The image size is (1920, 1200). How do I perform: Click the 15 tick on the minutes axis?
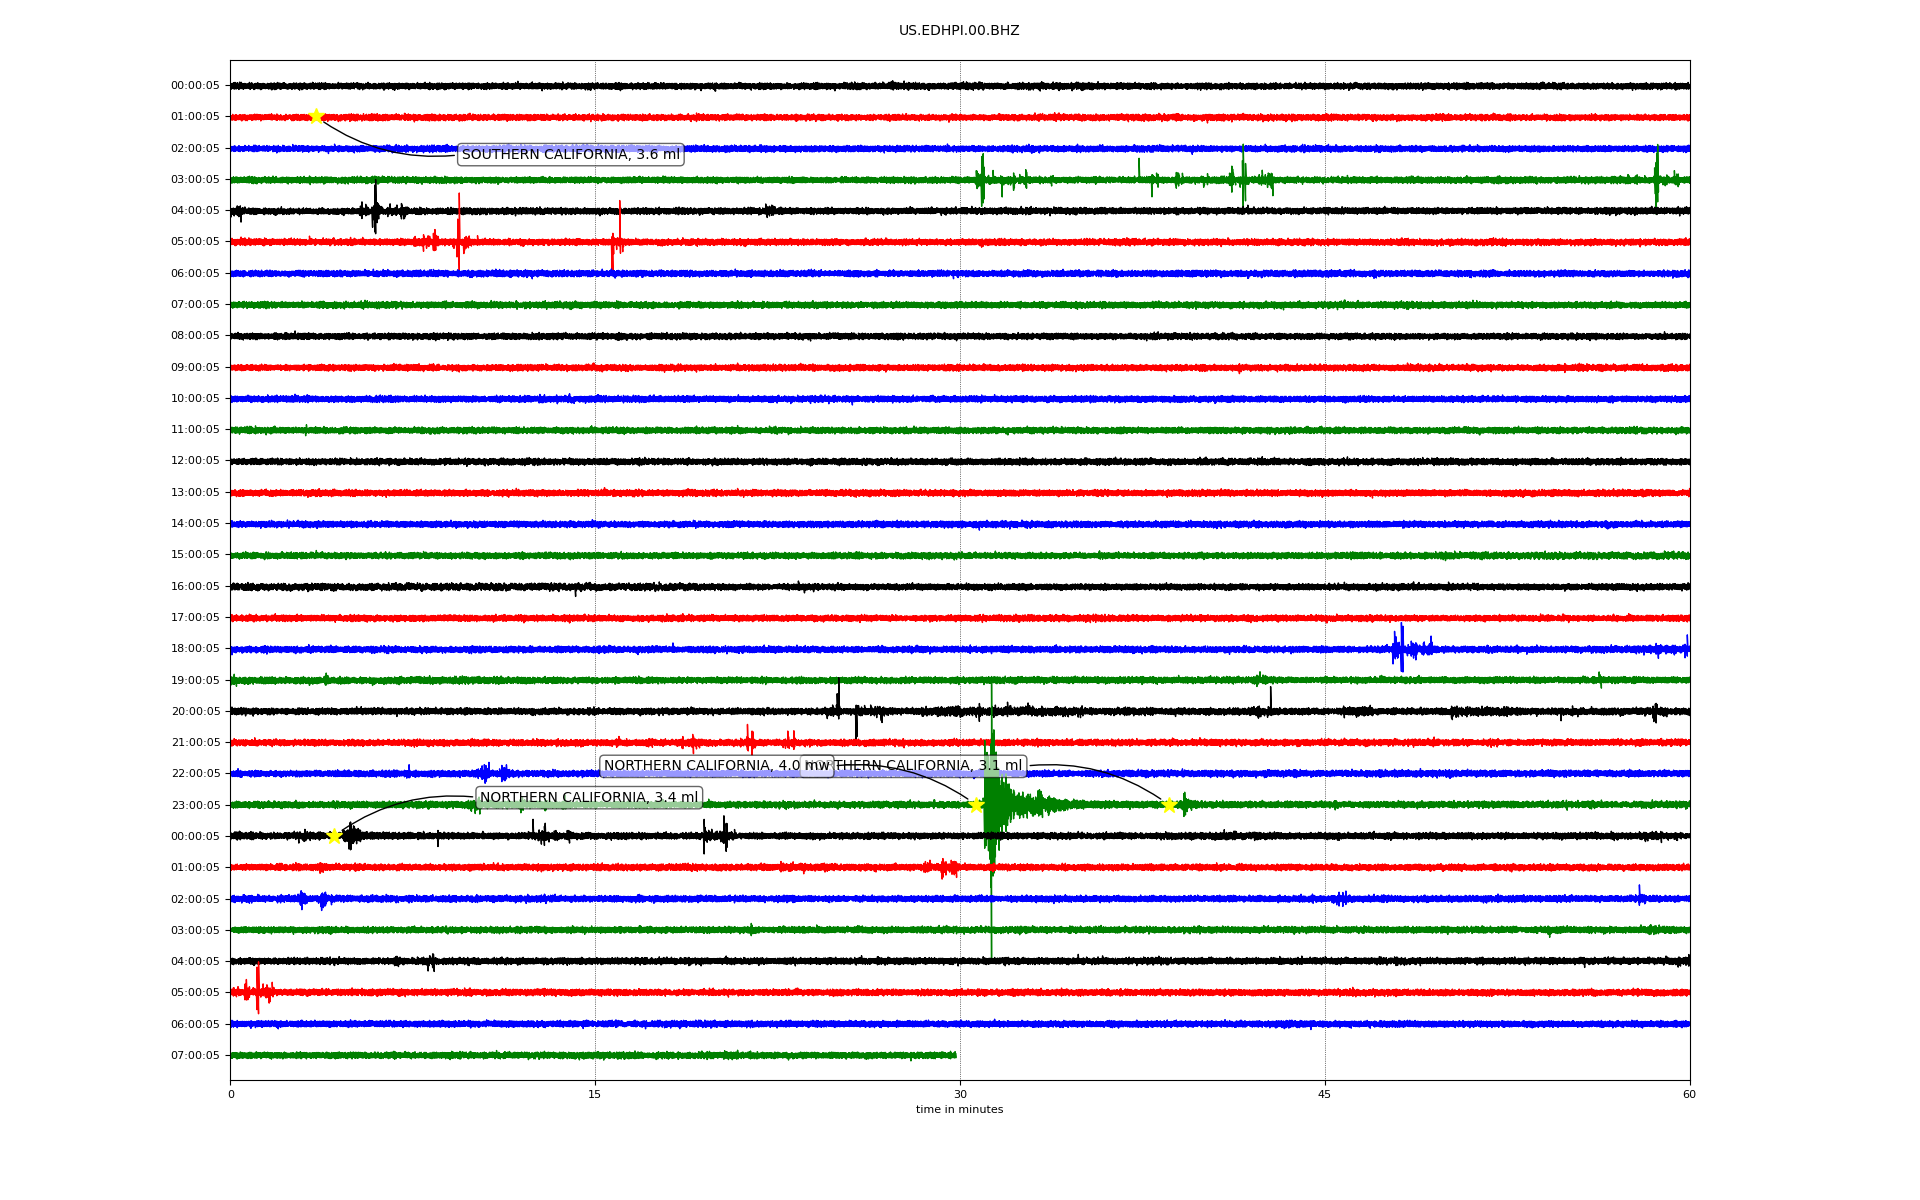pos(595,1094)
